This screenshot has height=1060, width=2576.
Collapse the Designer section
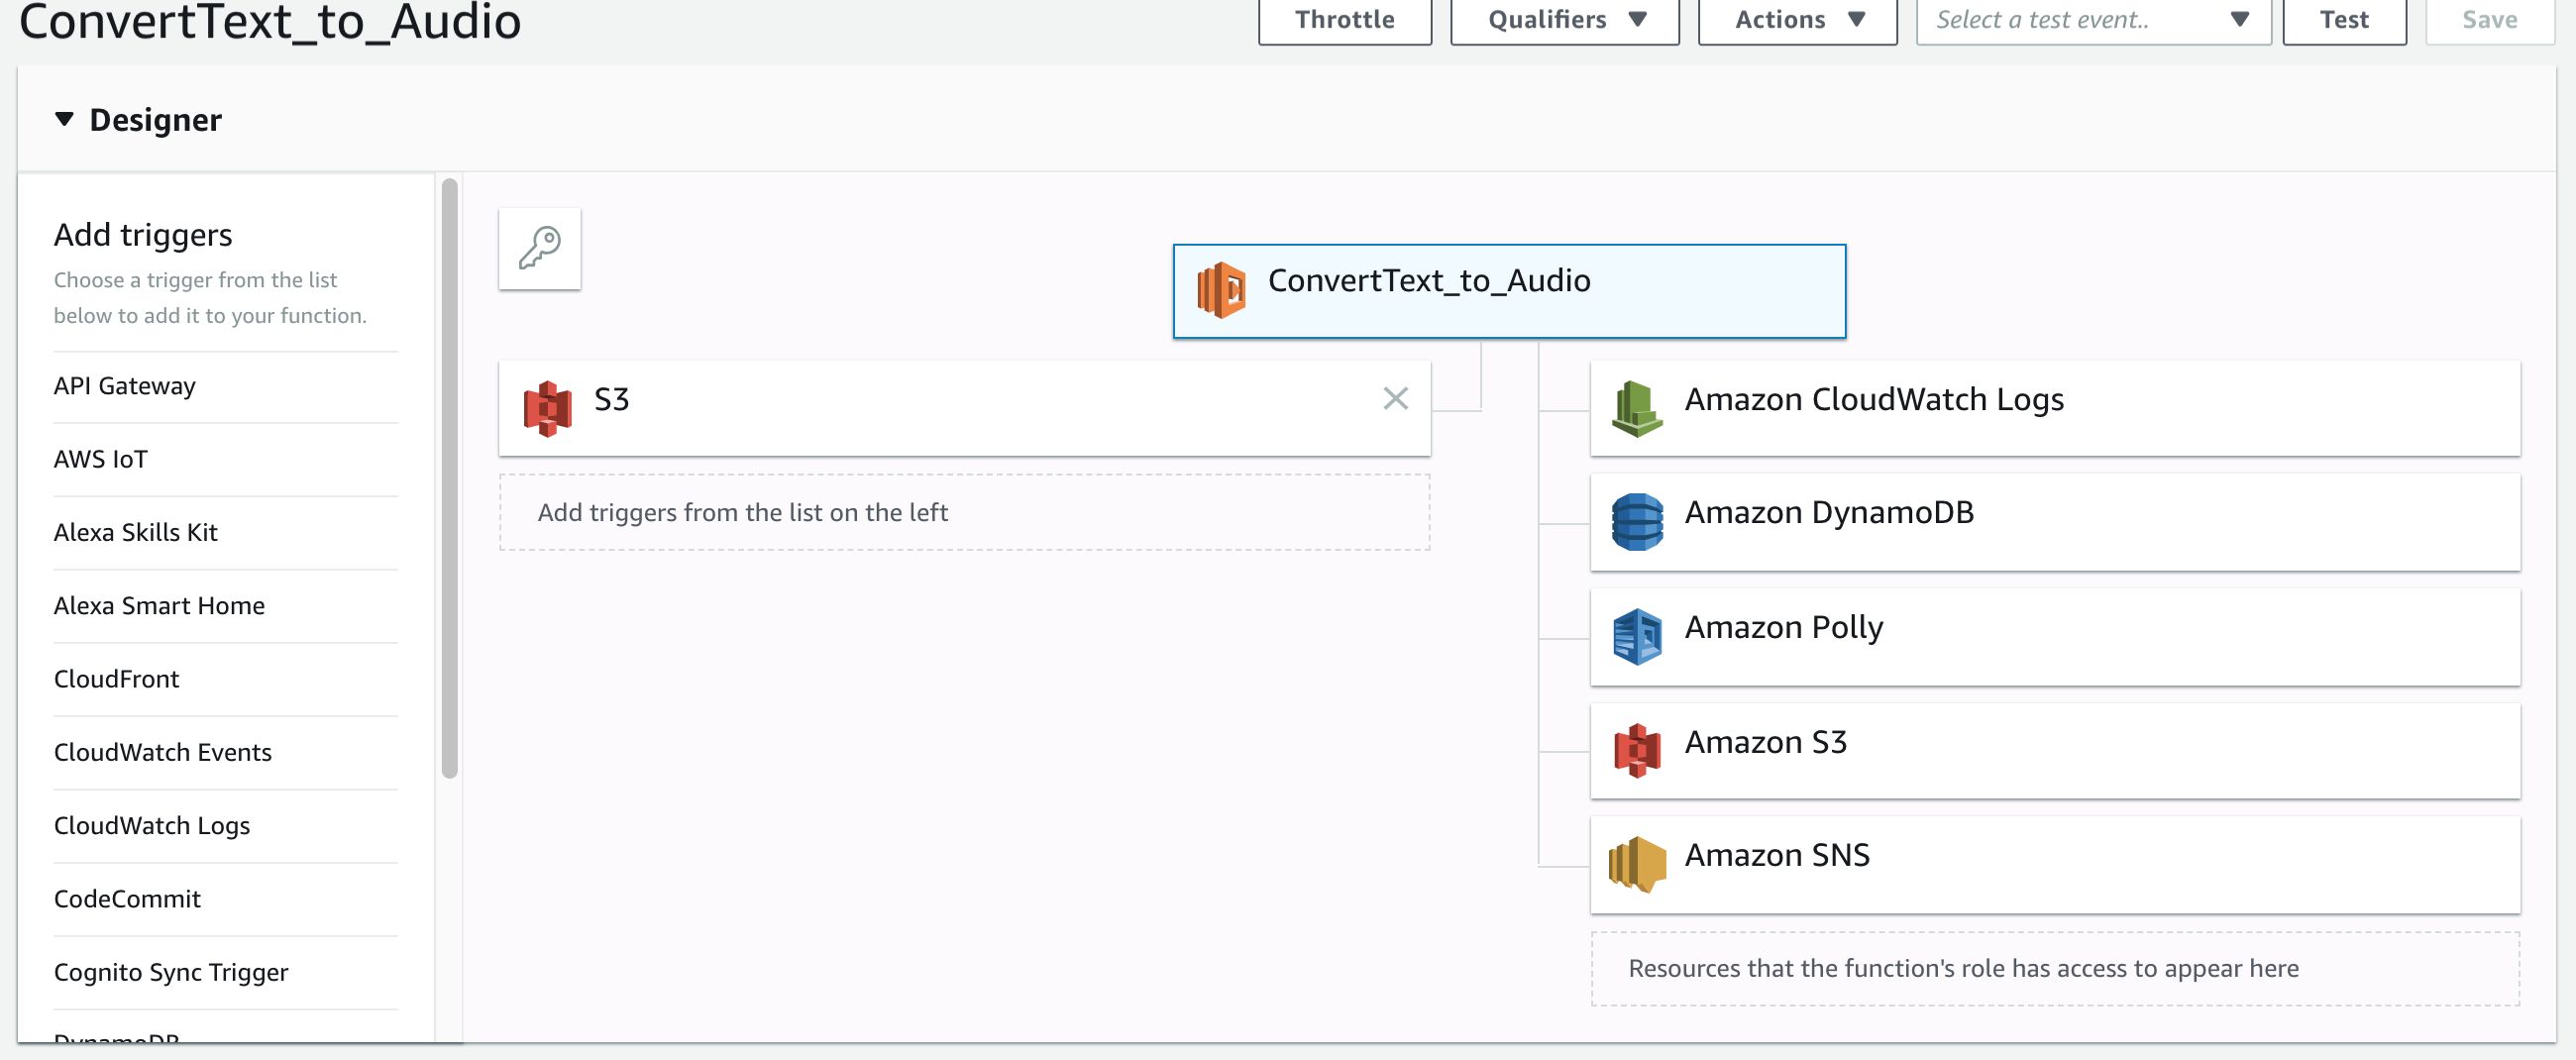(x=64, y=119)
